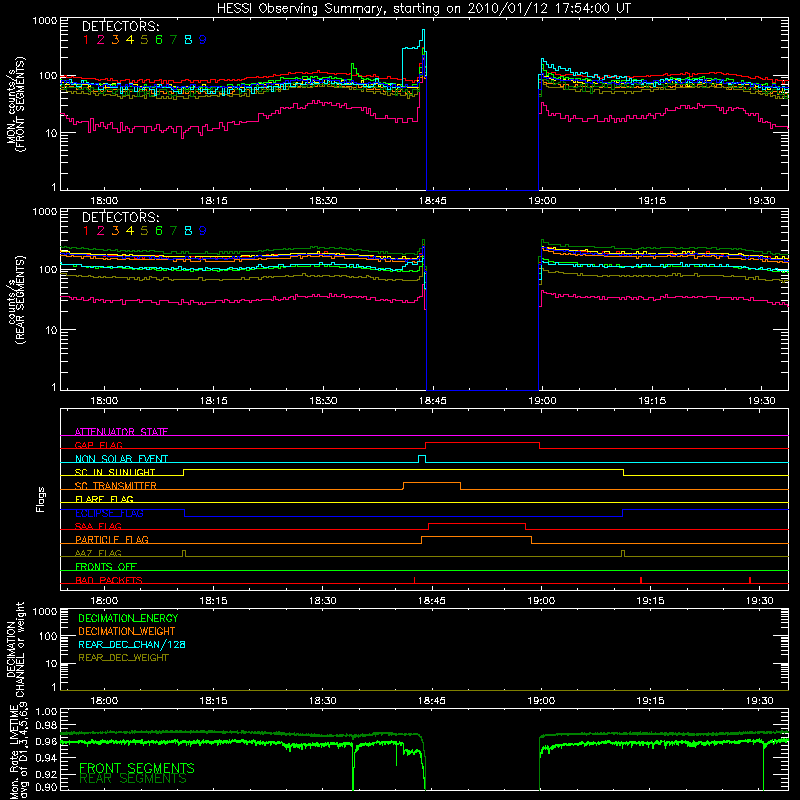
Task: Select detector 5 in rear segments legend
Action: (144, 231)
